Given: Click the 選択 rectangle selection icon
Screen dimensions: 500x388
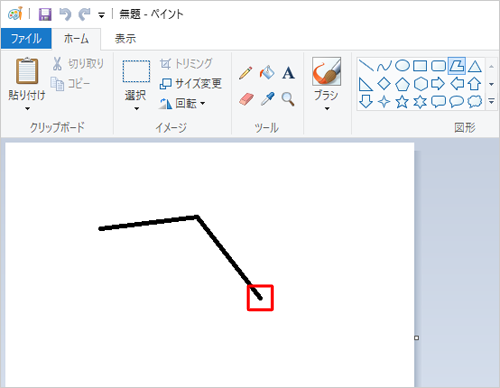Looking at the screenshot, I should click(136, 71).
